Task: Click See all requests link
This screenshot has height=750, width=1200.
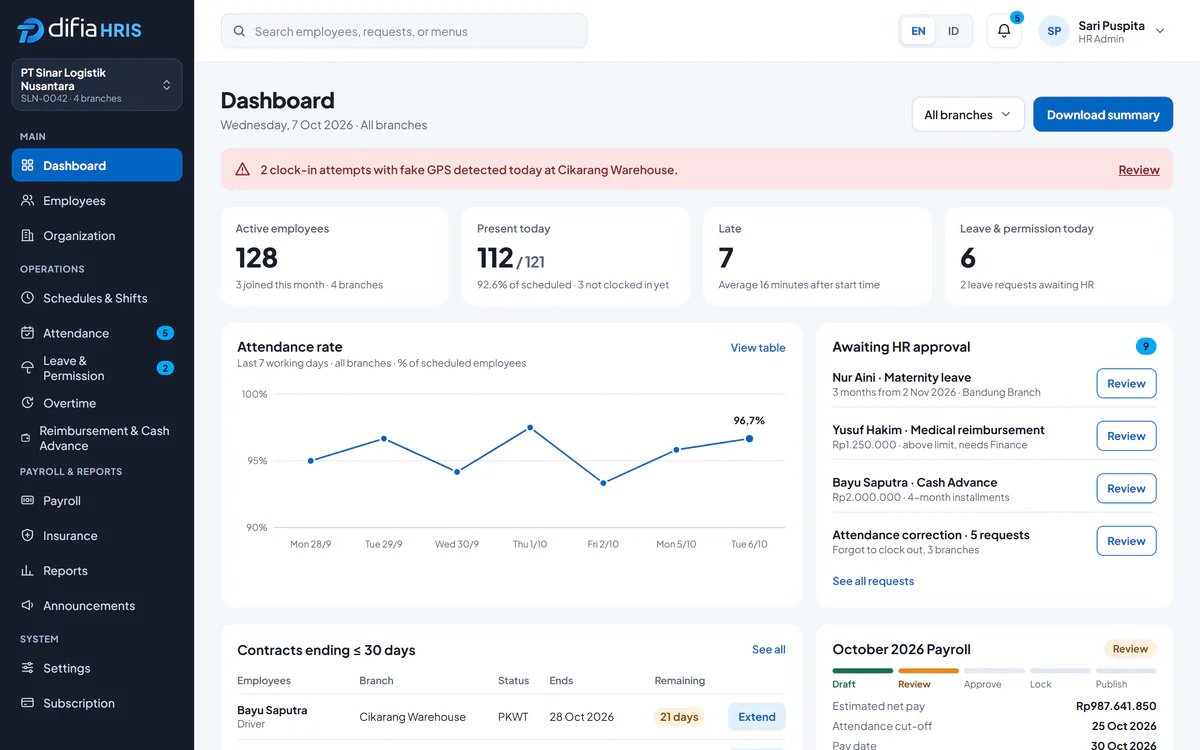Action: [x=873, y=581]
